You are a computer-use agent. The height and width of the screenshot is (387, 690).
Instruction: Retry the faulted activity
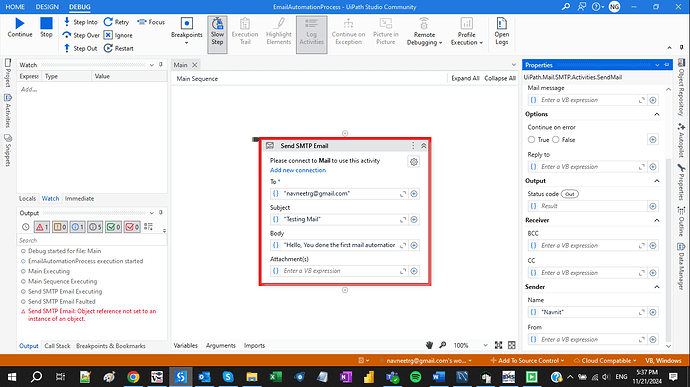point(117,22)
